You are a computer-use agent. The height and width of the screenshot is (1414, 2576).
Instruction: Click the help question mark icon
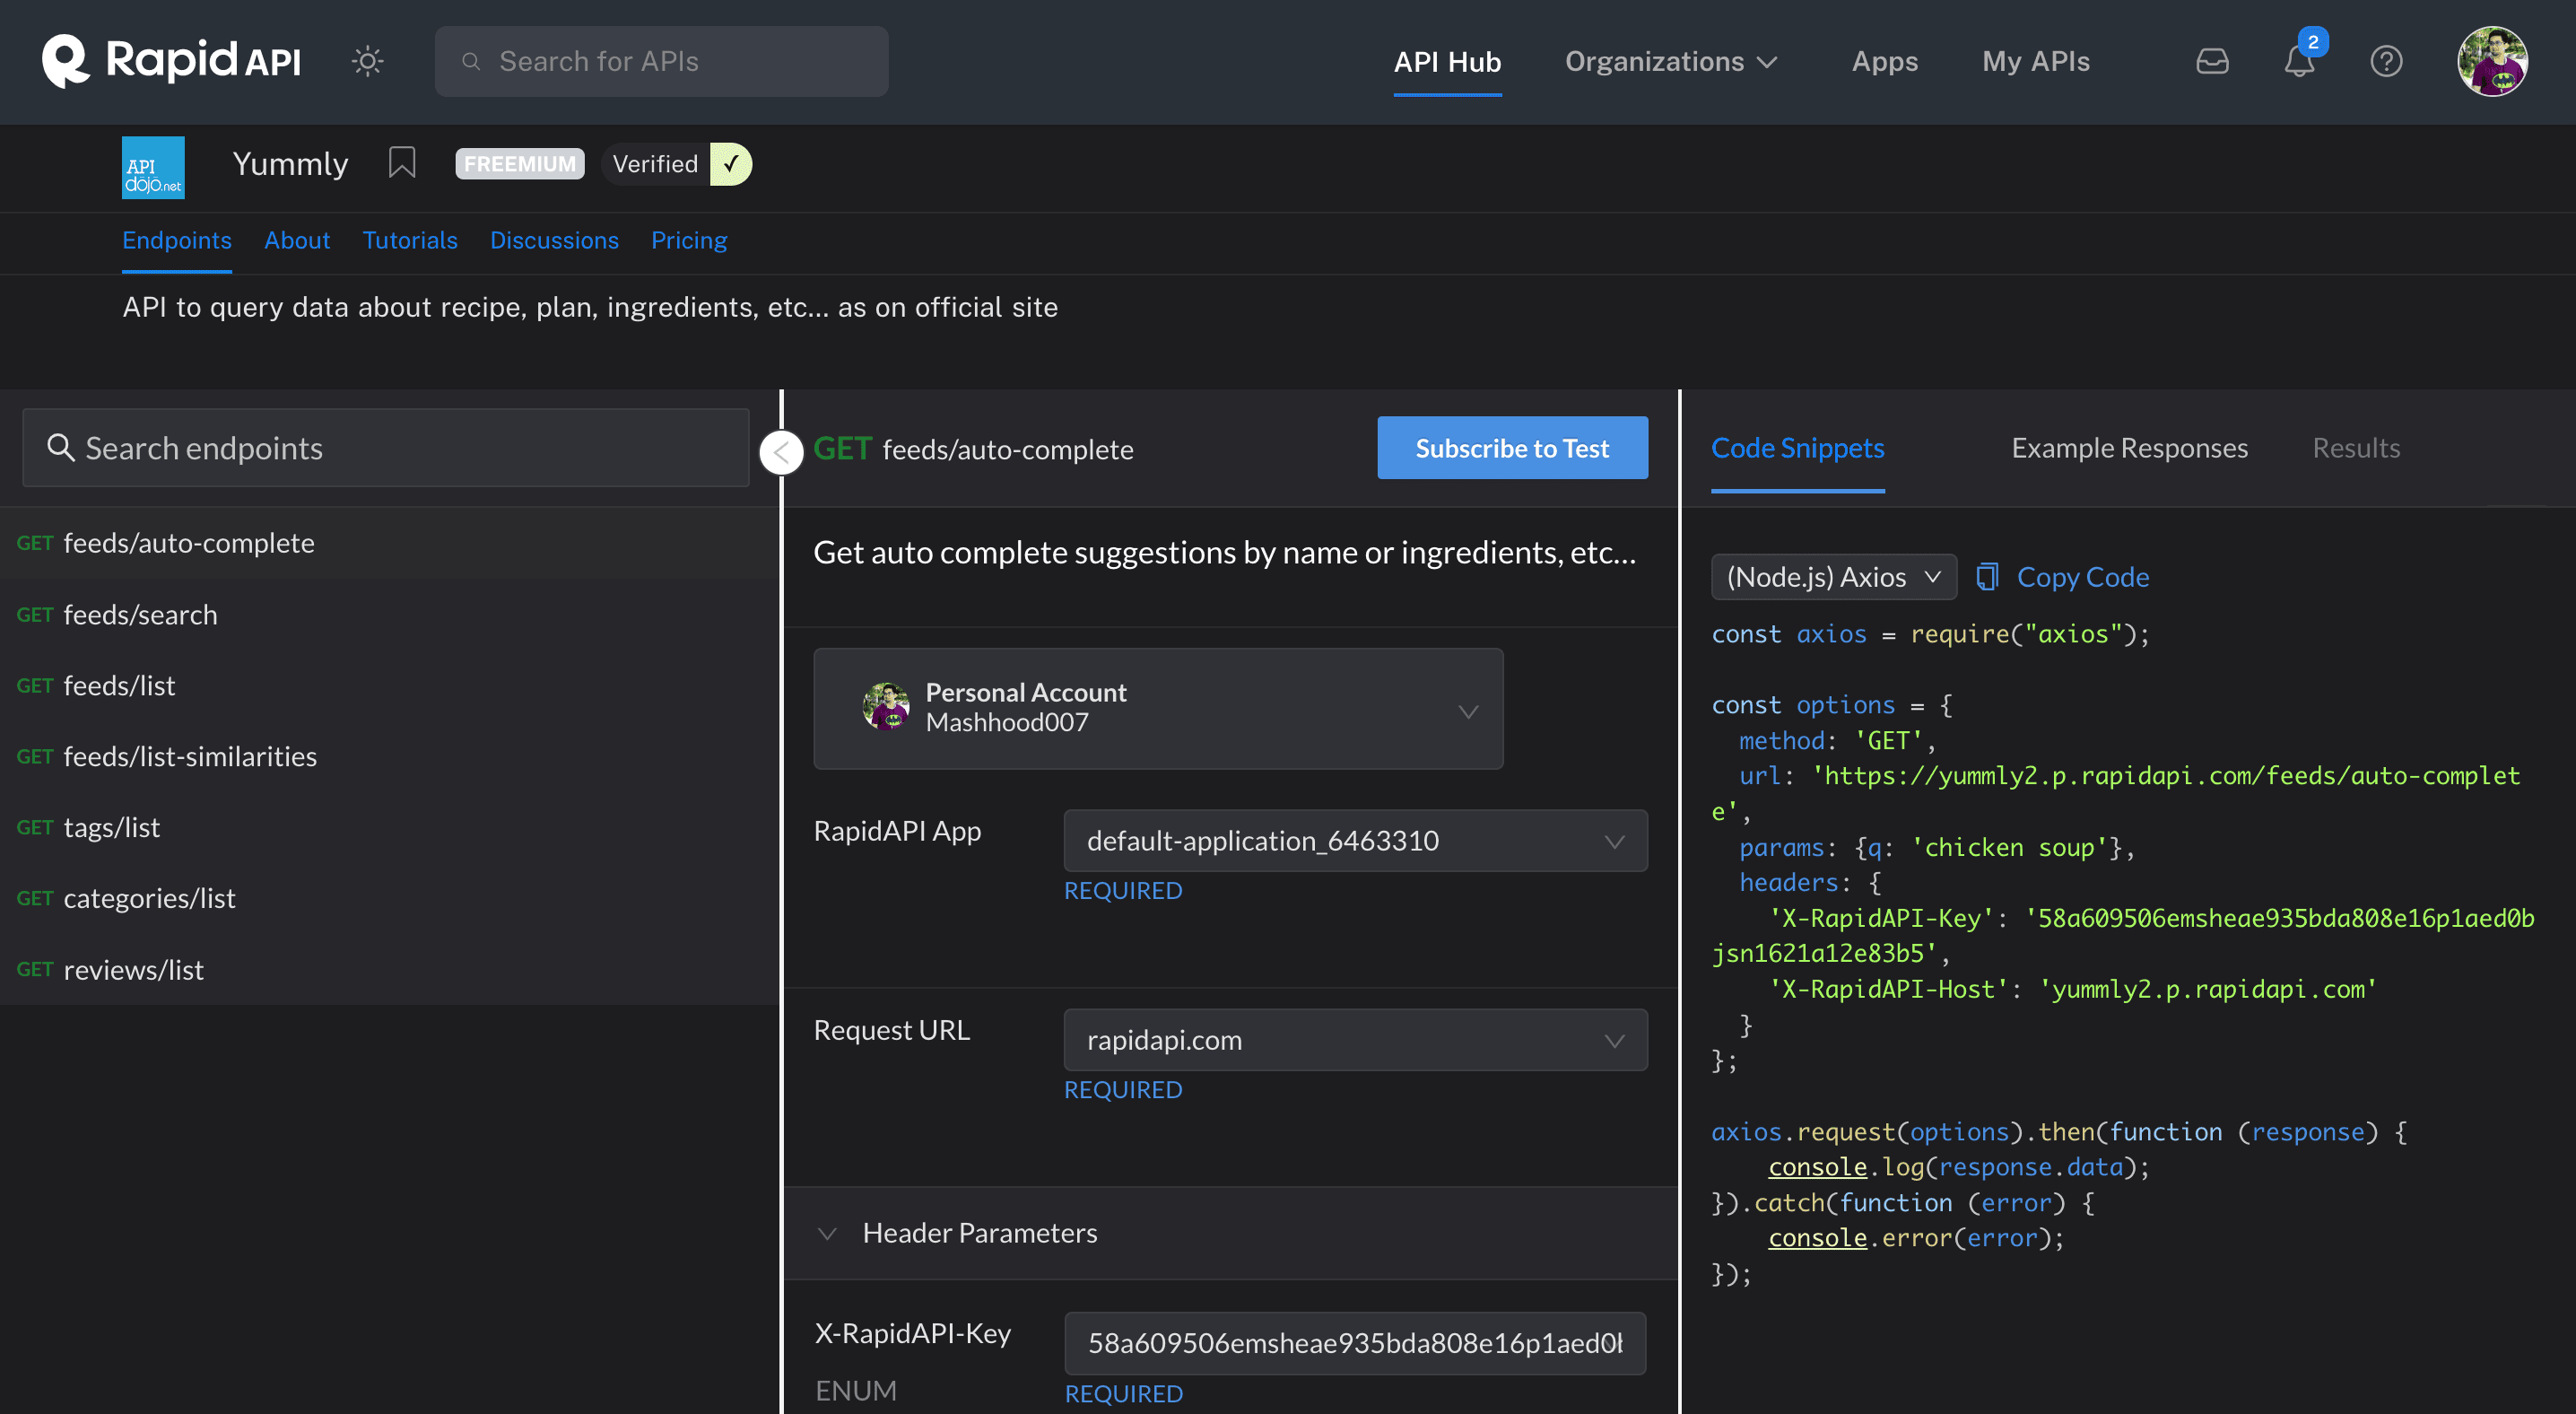coord(2386,61)
